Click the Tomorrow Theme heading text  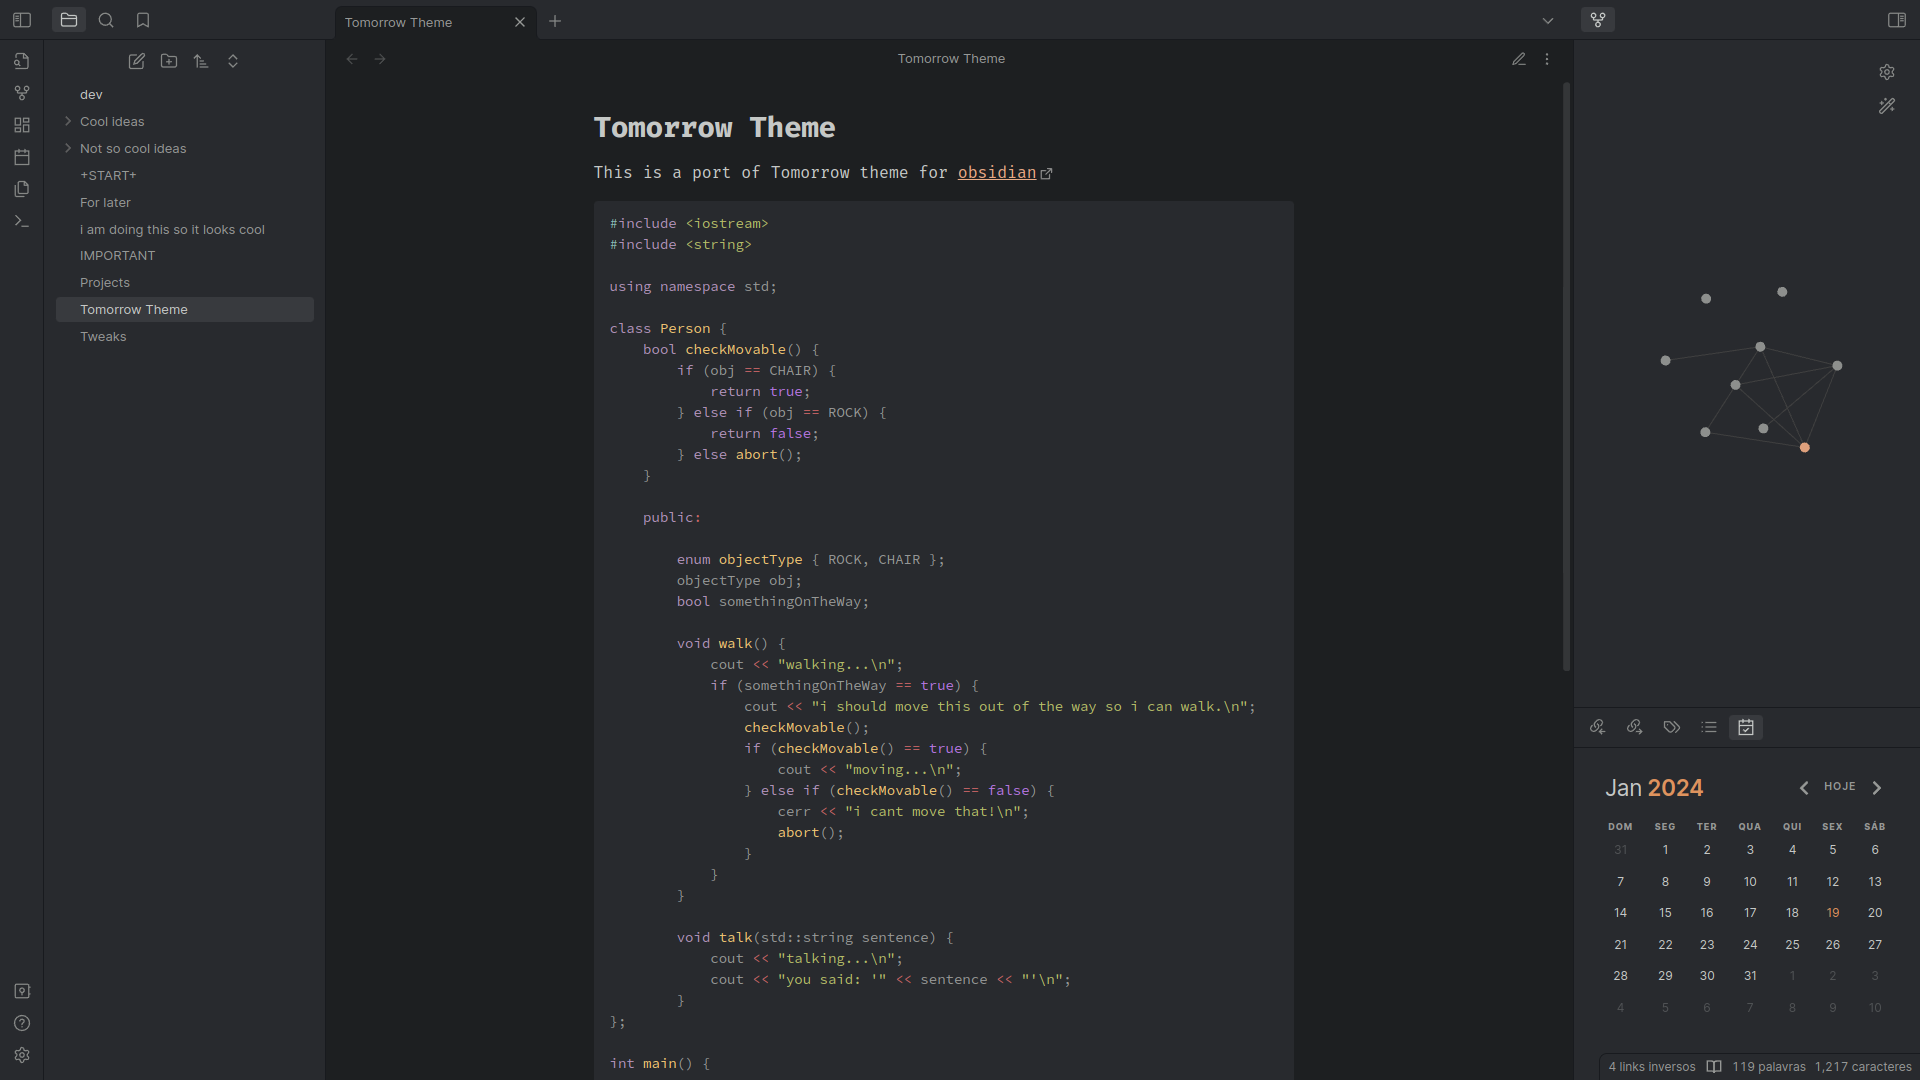tap(714, 128)
